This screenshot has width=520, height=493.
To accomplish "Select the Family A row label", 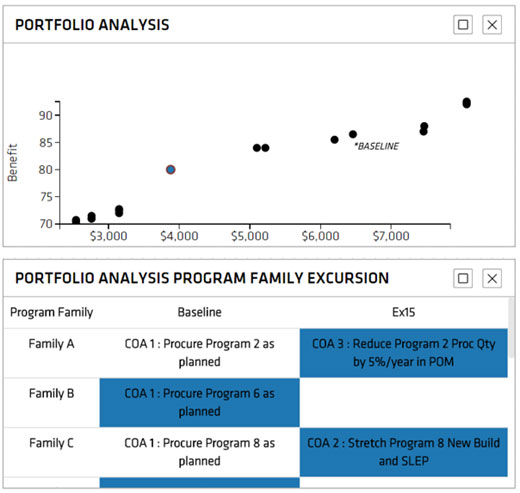I will 51,344.
